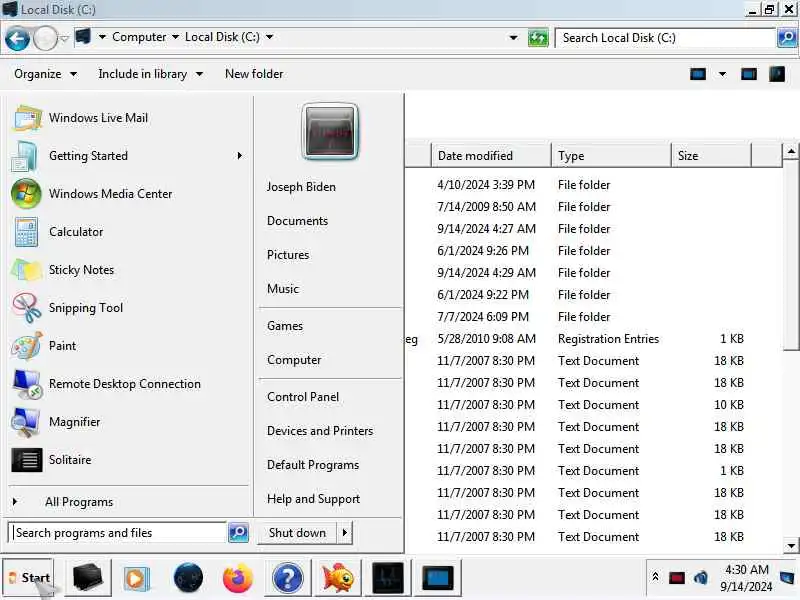Open Computer from Start menu
This screenshot has width=800, height=600.
tap(294, 360)
